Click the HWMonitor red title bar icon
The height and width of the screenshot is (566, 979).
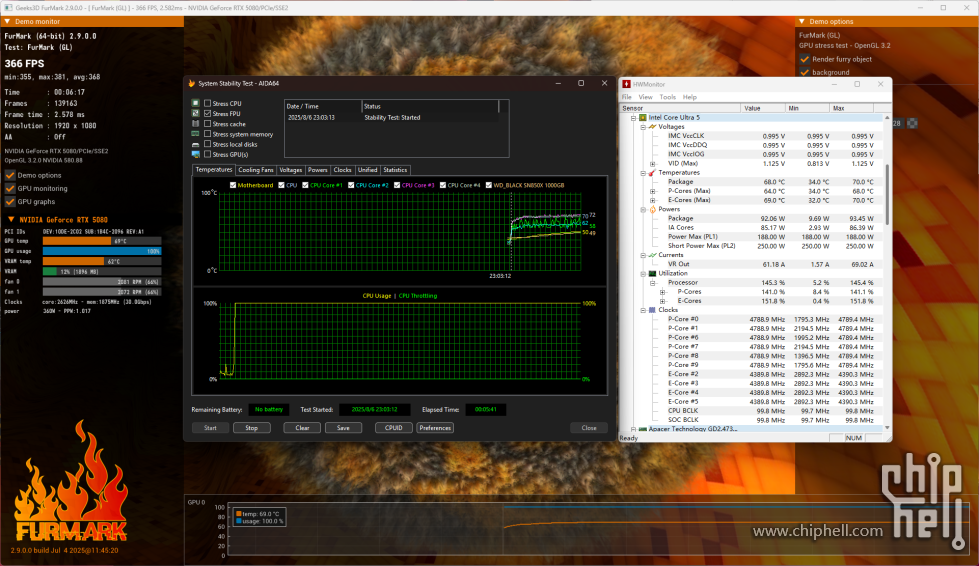click(626, 84)
